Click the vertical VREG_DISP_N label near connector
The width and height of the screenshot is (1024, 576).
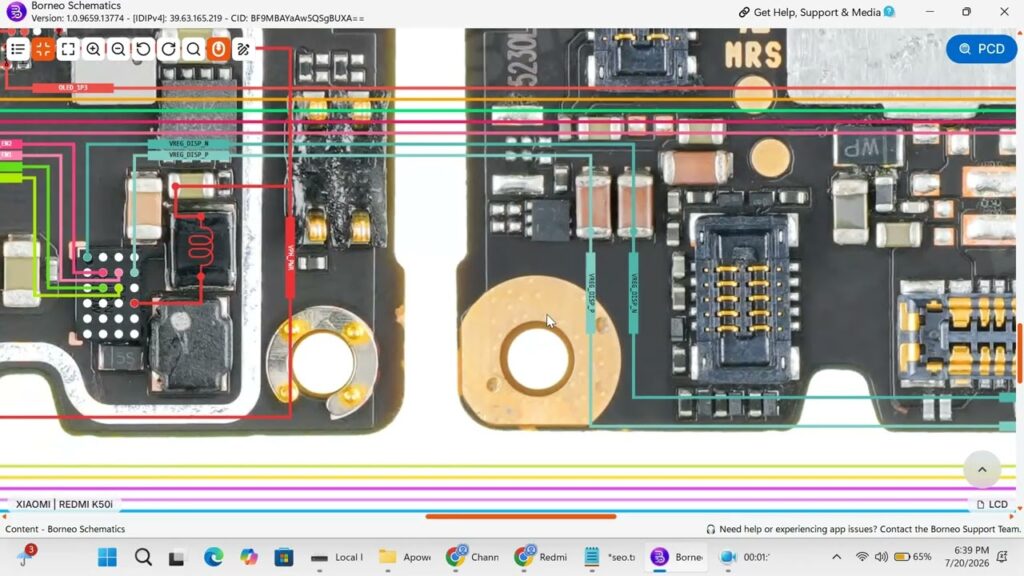(633, 293)
